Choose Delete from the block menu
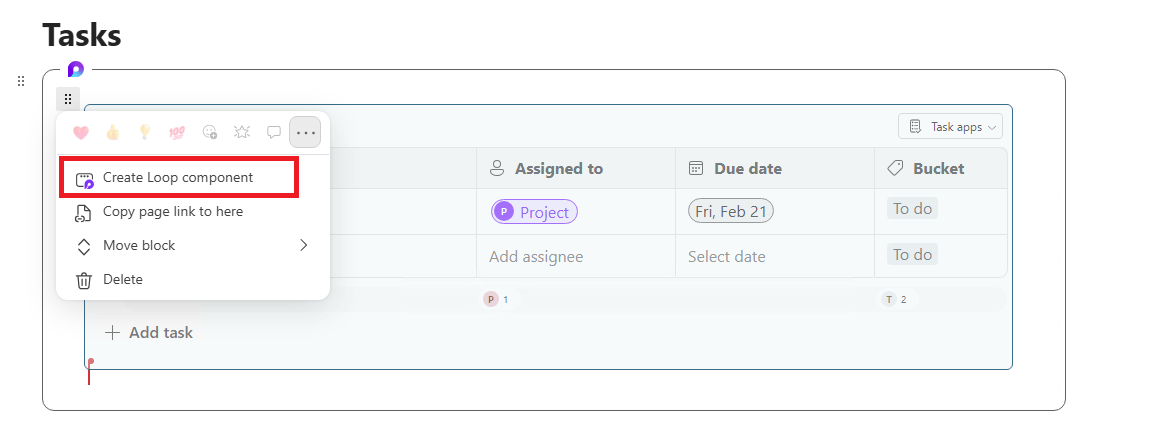The width and height of the screenshot is (1162, 430). (x=122, y=280)
